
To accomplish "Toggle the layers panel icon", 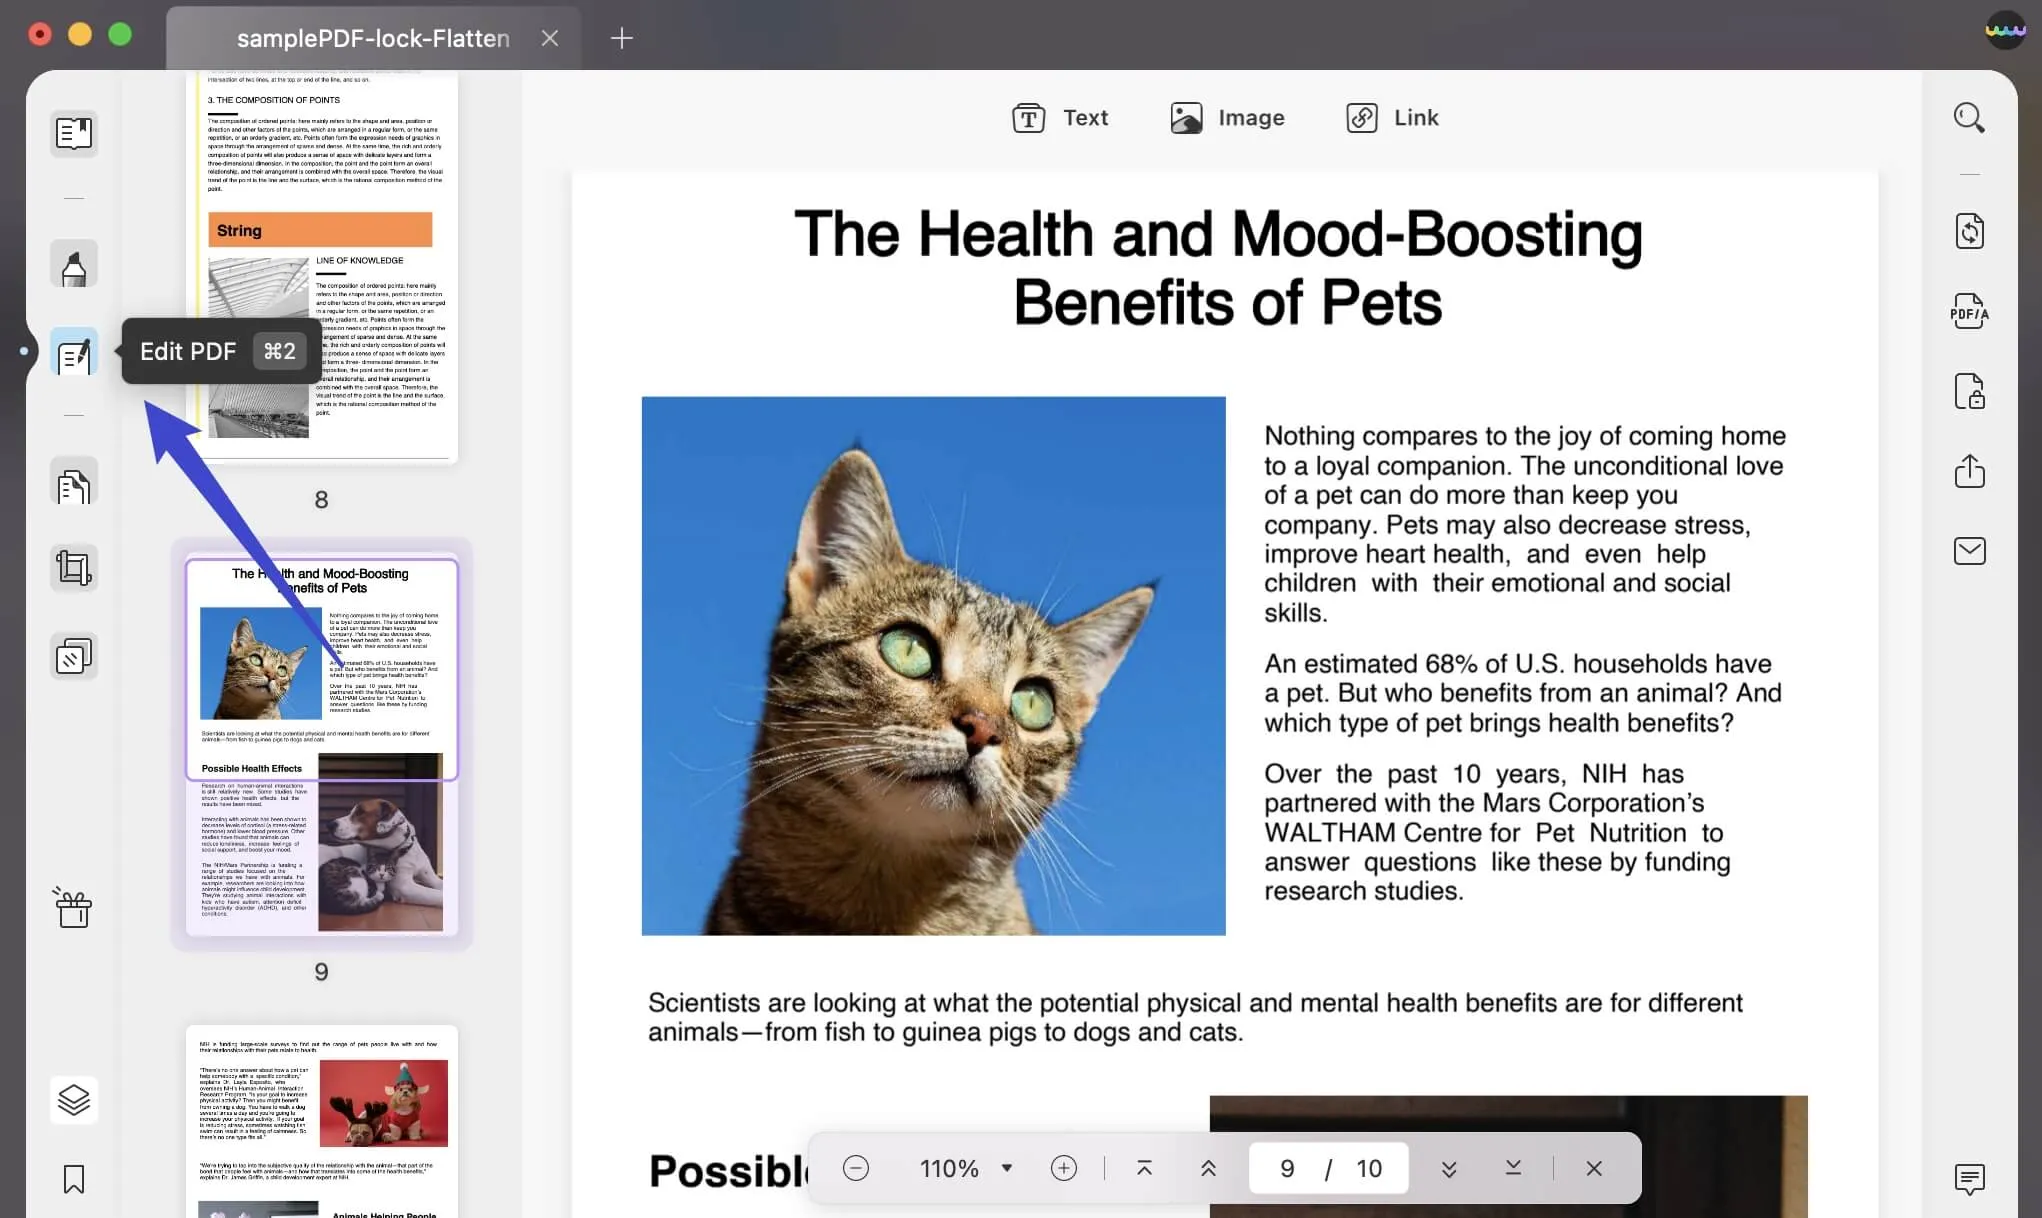I will click(x=72, y=1098).
